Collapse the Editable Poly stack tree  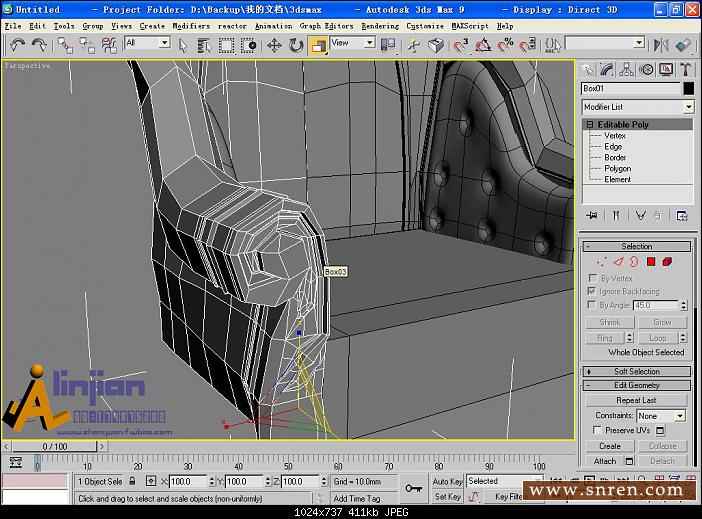pos(589,124)
